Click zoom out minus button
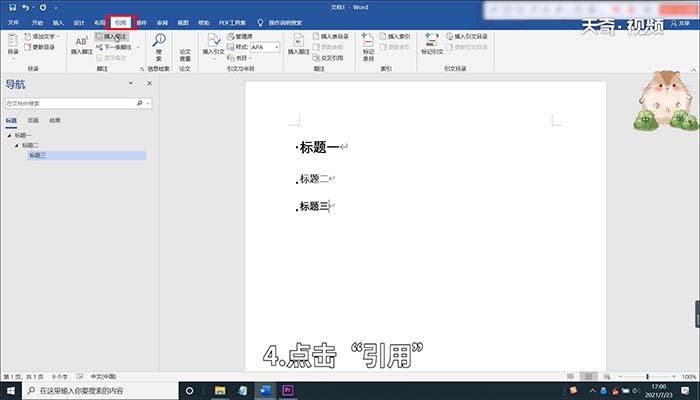Screen dimensions: 700x400 pyautogui.click(x=620, y=377)
